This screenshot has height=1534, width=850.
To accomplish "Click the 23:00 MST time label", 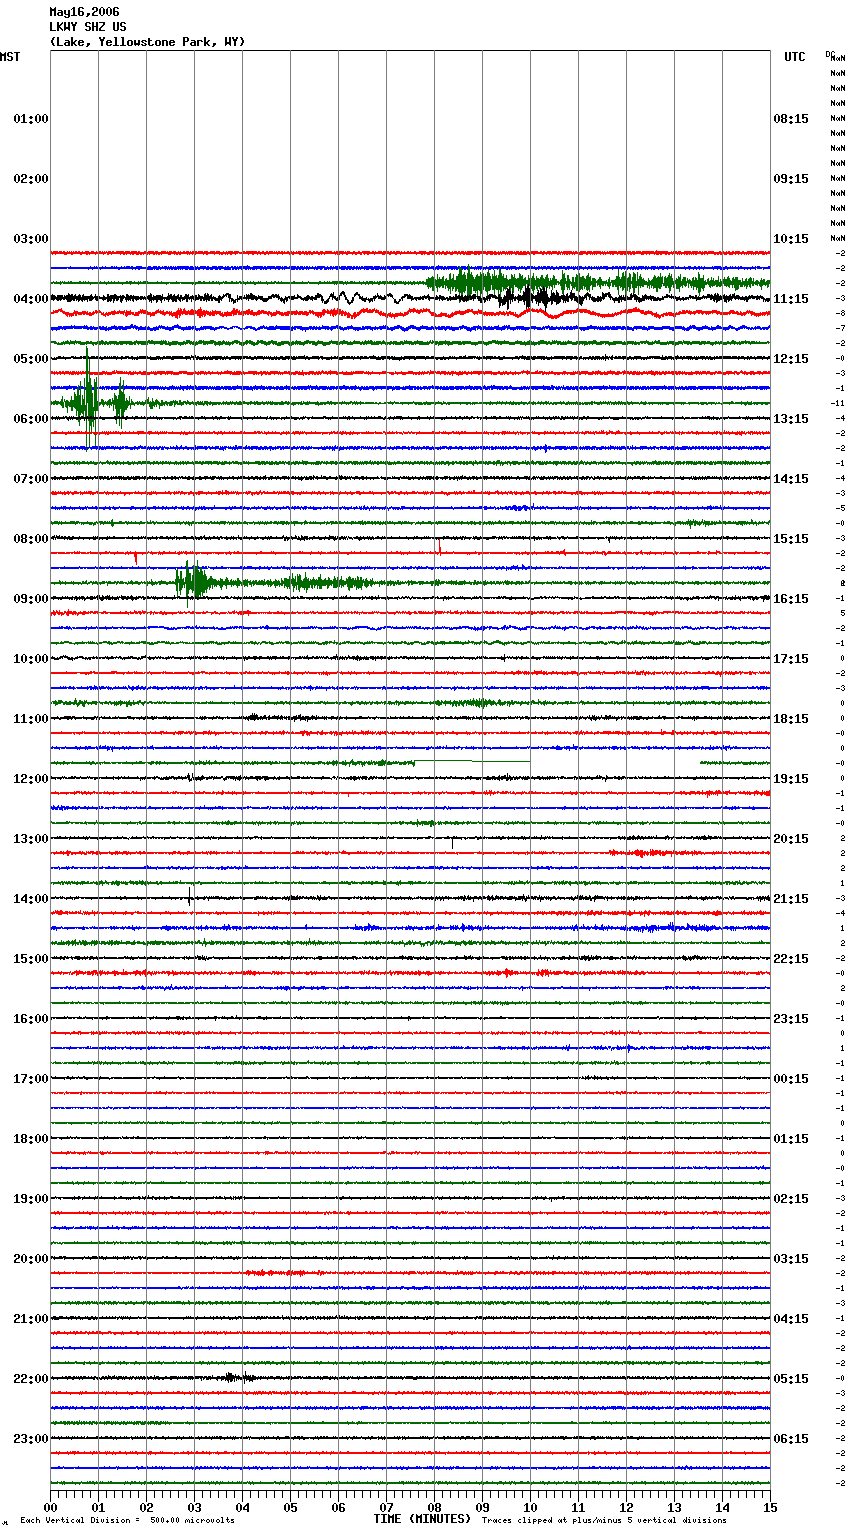I will click(30, 1439).
